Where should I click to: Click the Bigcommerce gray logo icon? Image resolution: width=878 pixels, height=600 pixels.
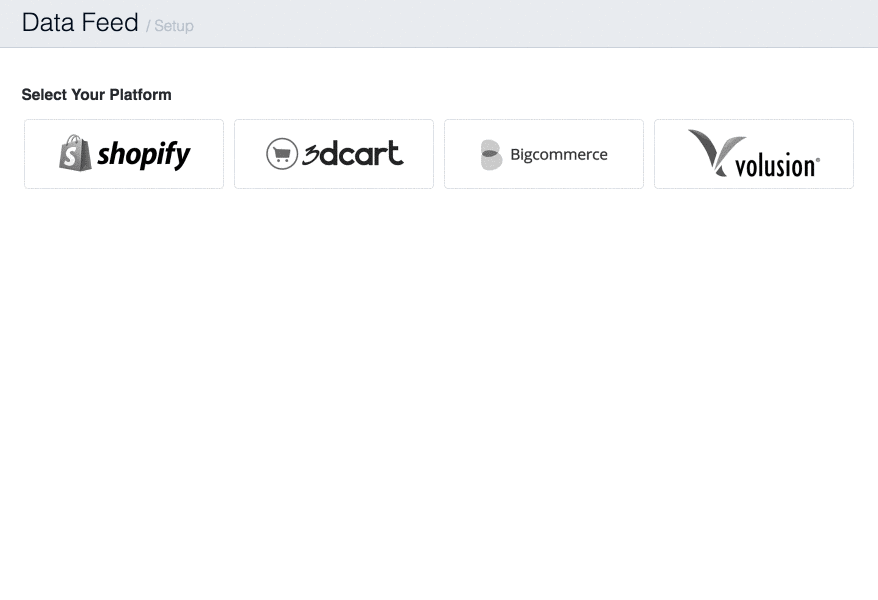[491, 155]
